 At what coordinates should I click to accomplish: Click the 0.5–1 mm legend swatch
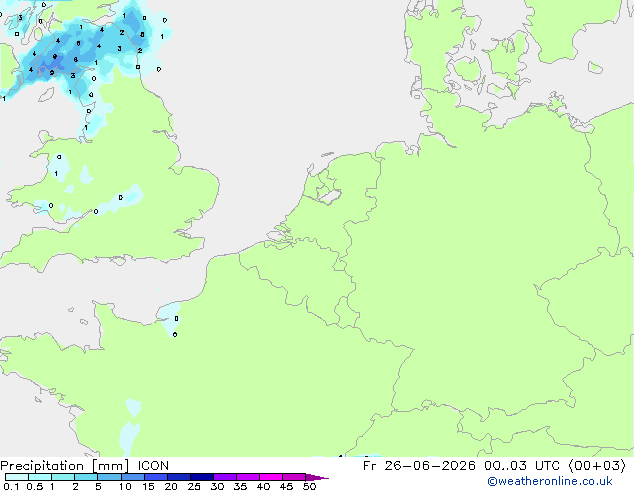click(40, 477)
